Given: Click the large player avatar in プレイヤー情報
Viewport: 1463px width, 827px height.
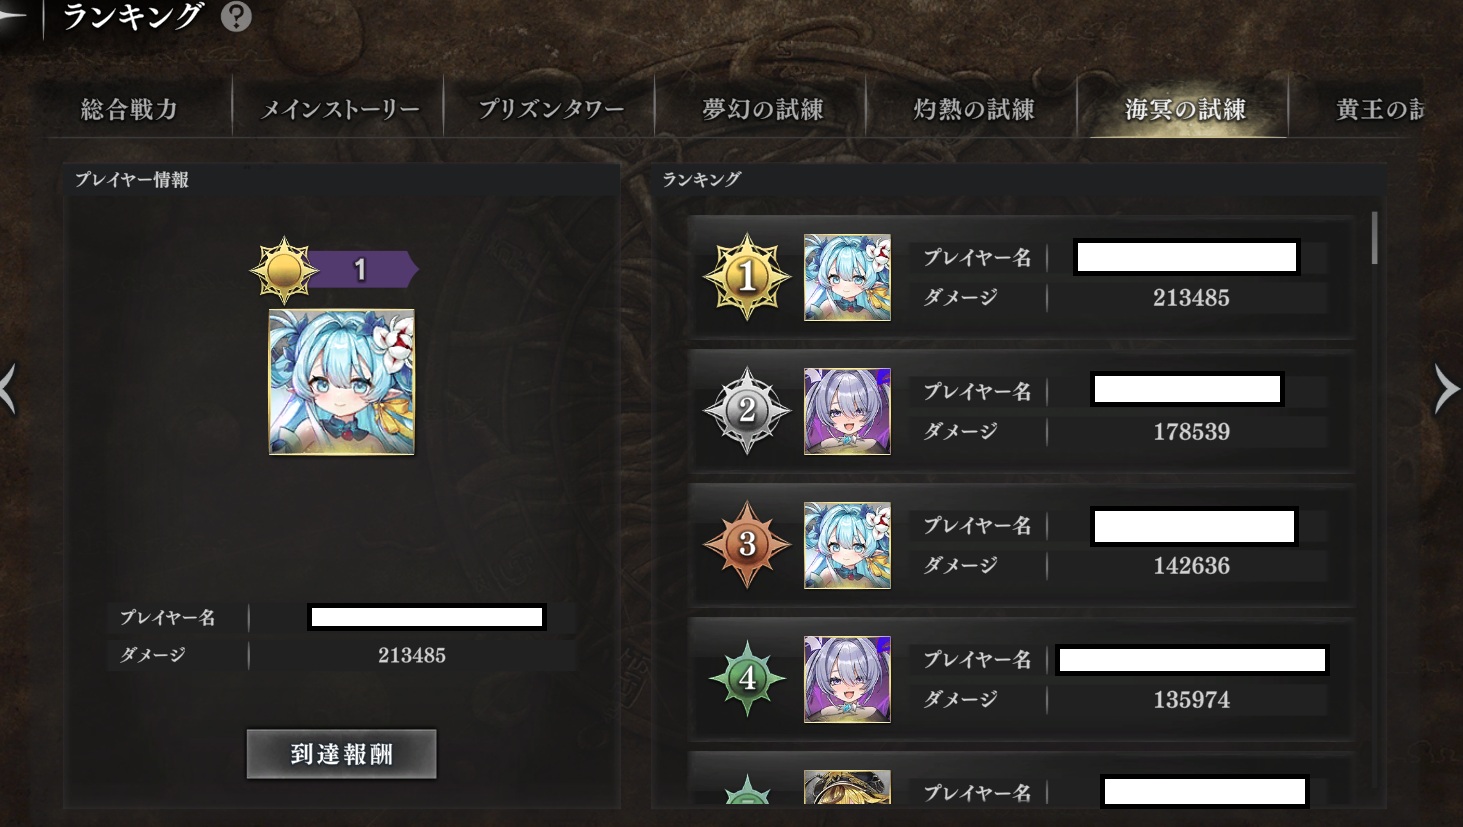Looking at the screenshot, I should [x=342, y=382].
